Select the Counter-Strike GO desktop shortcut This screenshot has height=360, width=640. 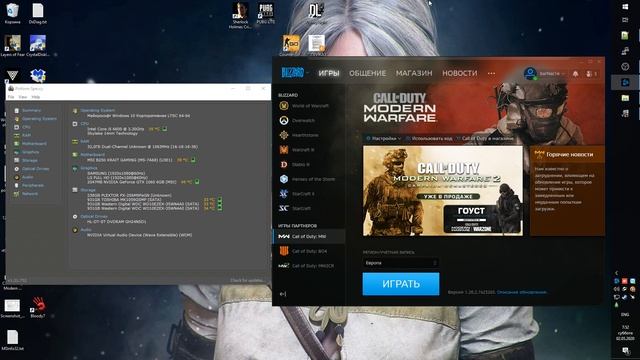point(291,45)
